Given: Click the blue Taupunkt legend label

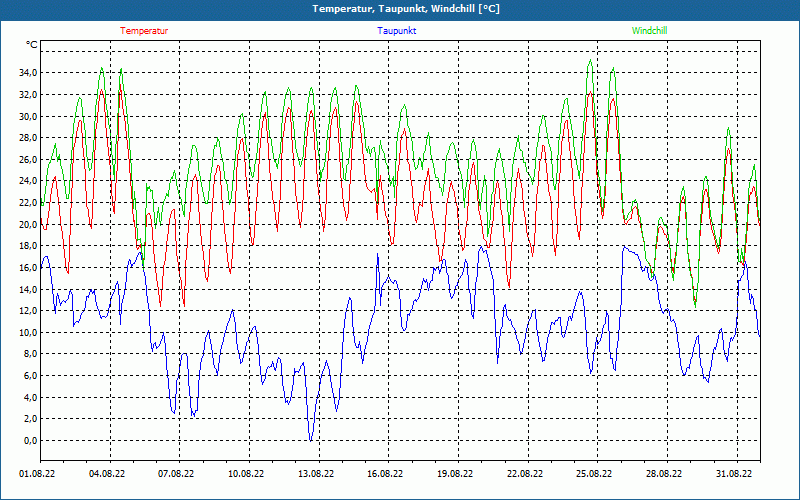Looking at the screenshot, I should click(397, 31).
